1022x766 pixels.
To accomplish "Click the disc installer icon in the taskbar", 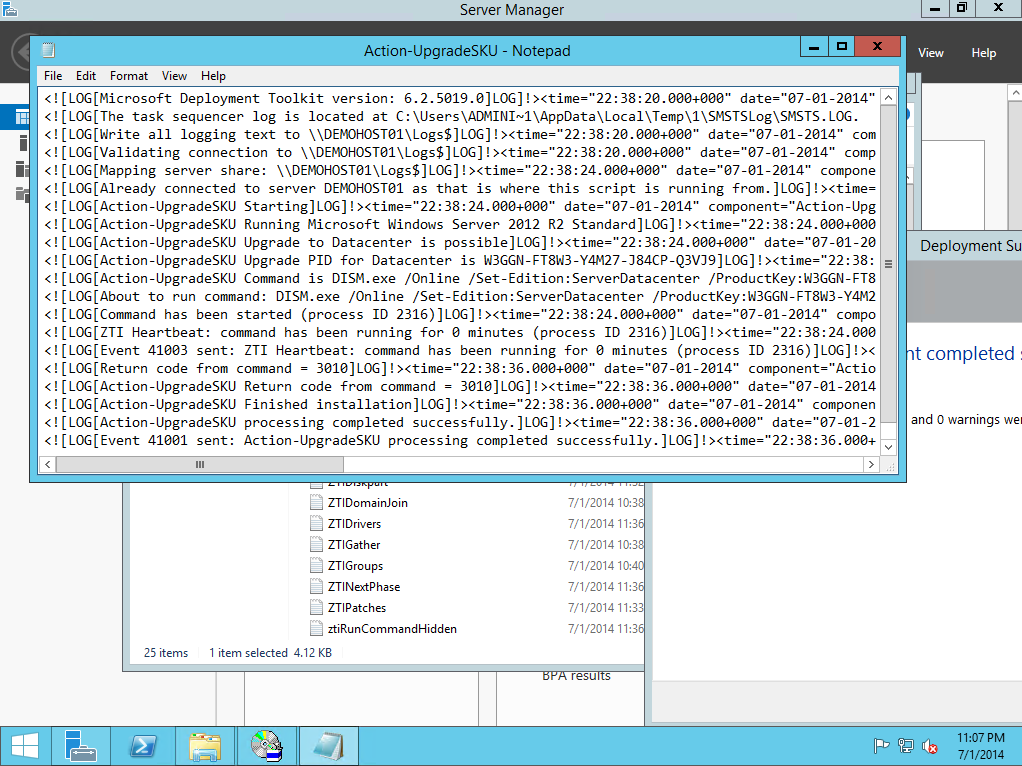I will (x=266, y=746).
